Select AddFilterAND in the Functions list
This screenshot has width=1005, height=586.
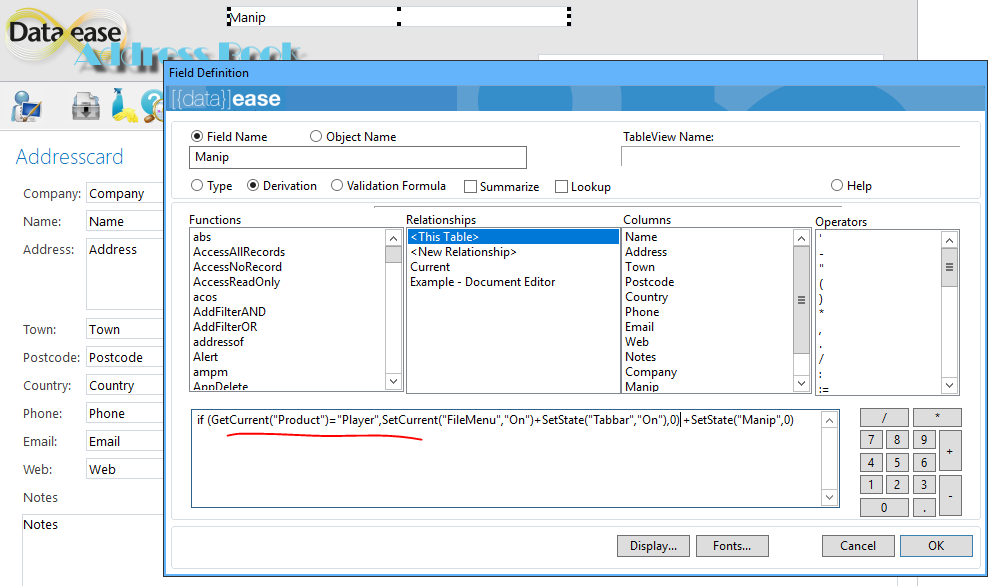[229, 312]
